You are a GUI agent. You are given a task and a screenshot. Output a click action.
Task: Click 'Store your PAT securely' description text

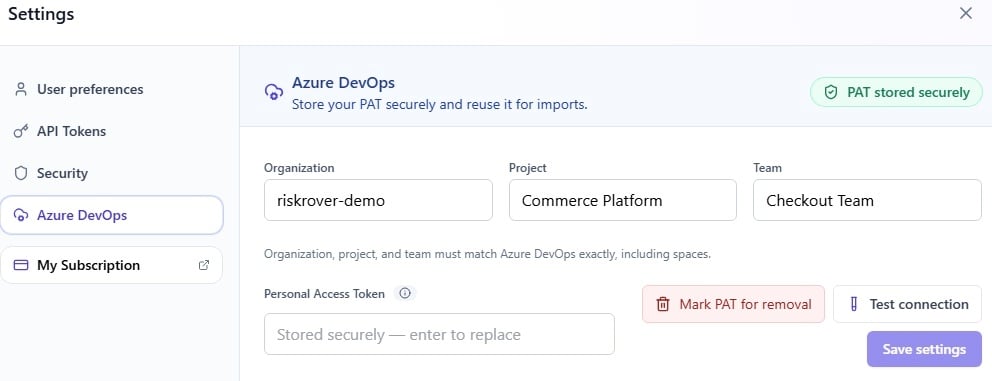pos(440,104)
